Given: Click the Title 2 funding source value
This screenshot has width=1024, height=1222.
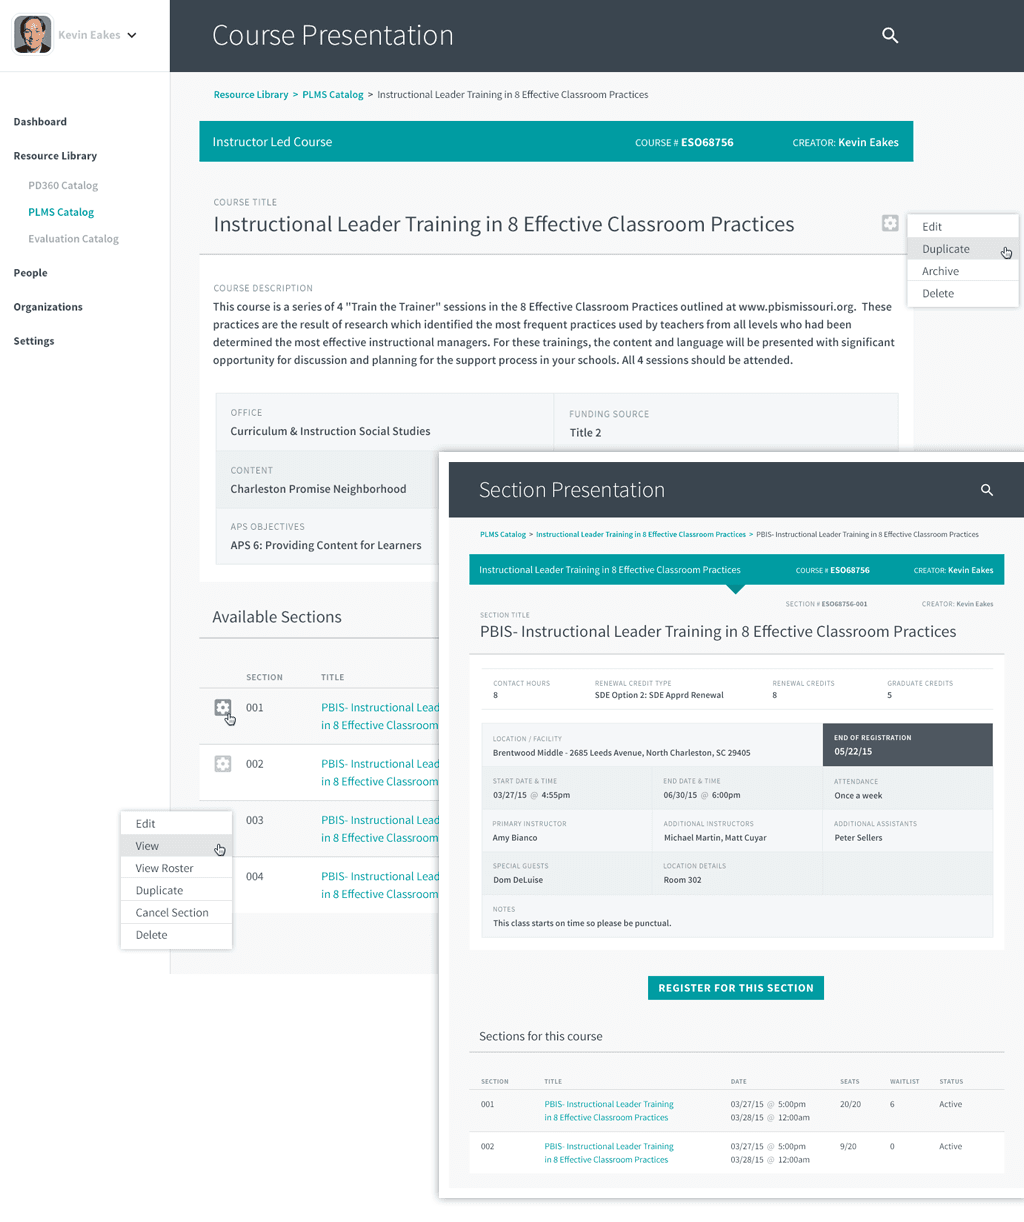Looking at the screenshot, I should [x=585, y=433].
